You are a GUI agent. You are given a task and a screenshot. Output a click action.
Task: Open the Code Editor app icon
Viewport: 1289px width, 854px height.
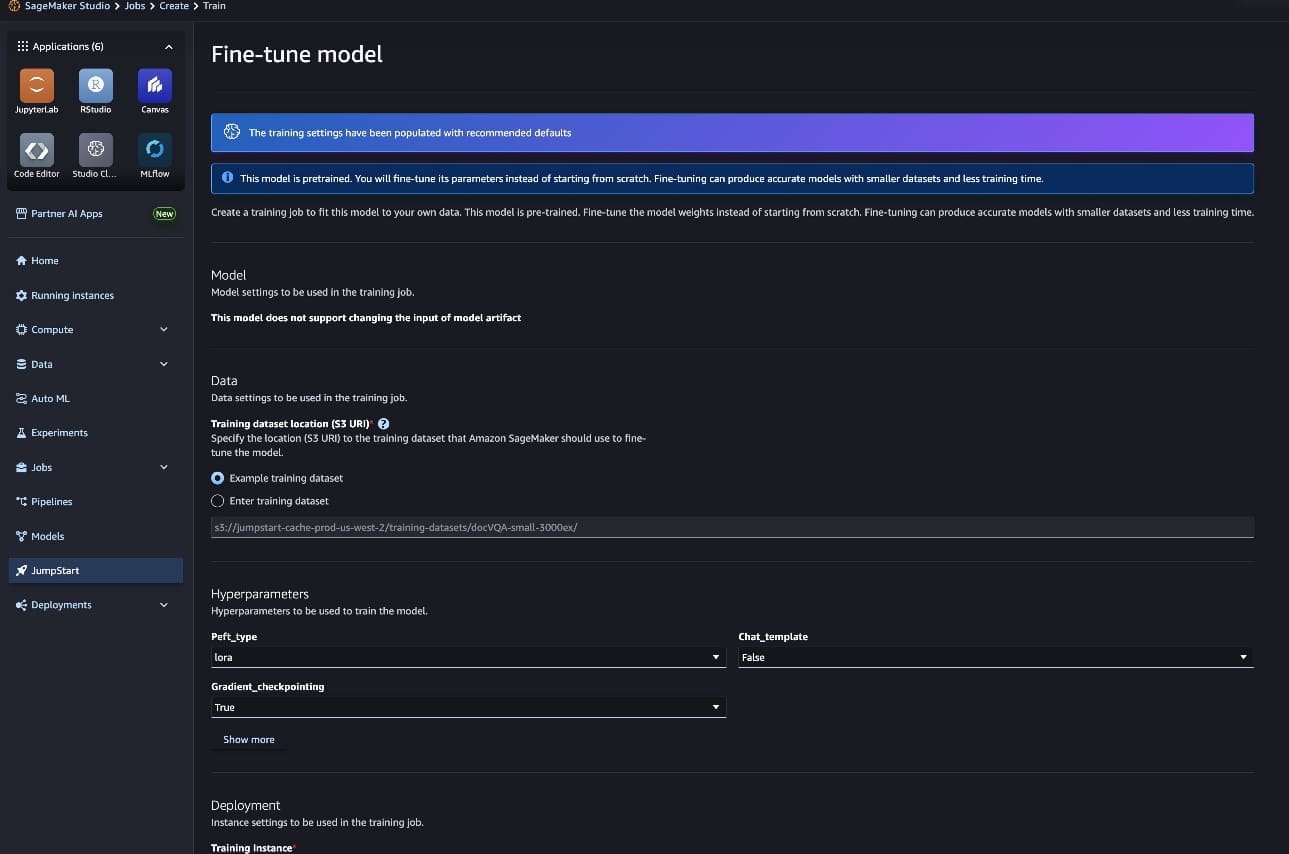(37, 150)
